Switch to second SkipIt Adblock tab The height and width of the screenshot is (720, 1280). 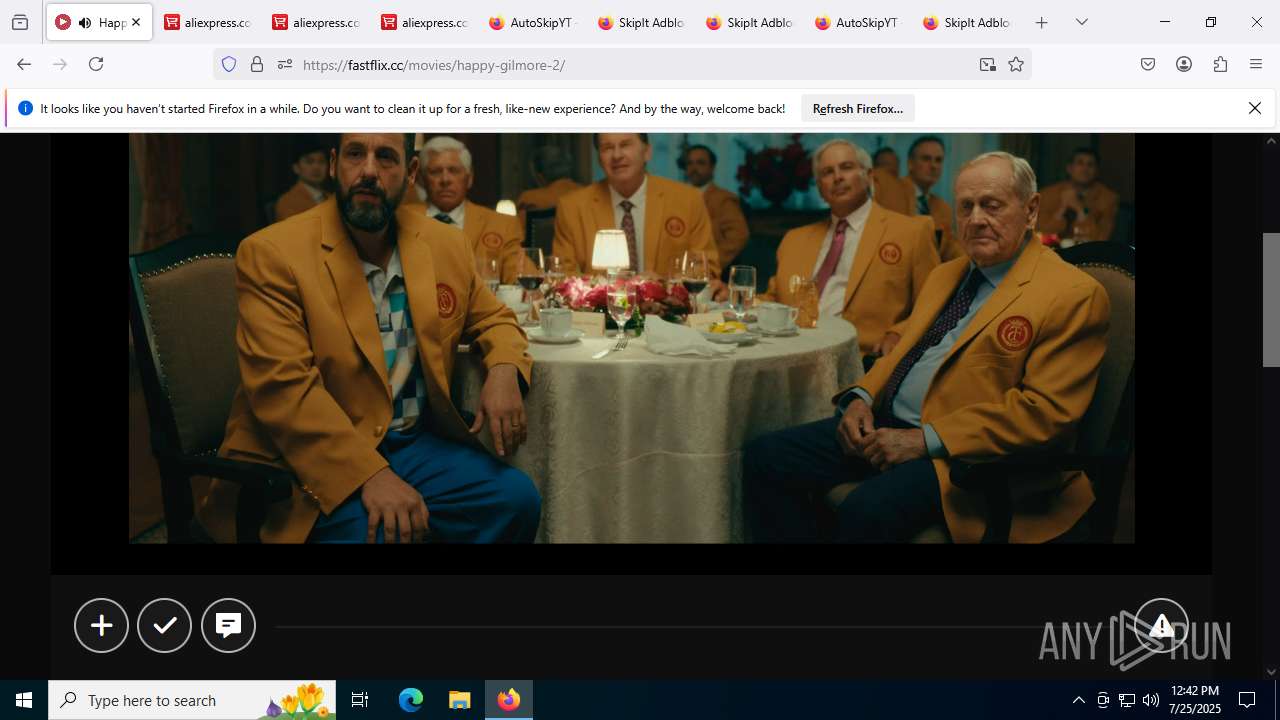point(750,22)
